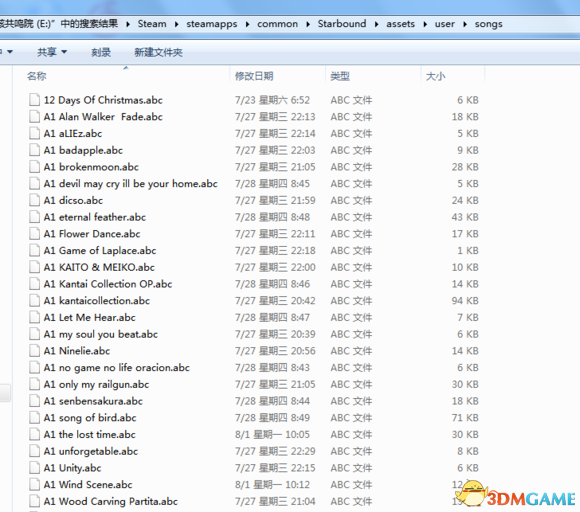The width and height of the screenshot is (580, 512).
Task: Expand breadcrumb arrow after Steam
Action: pos(176,24)
